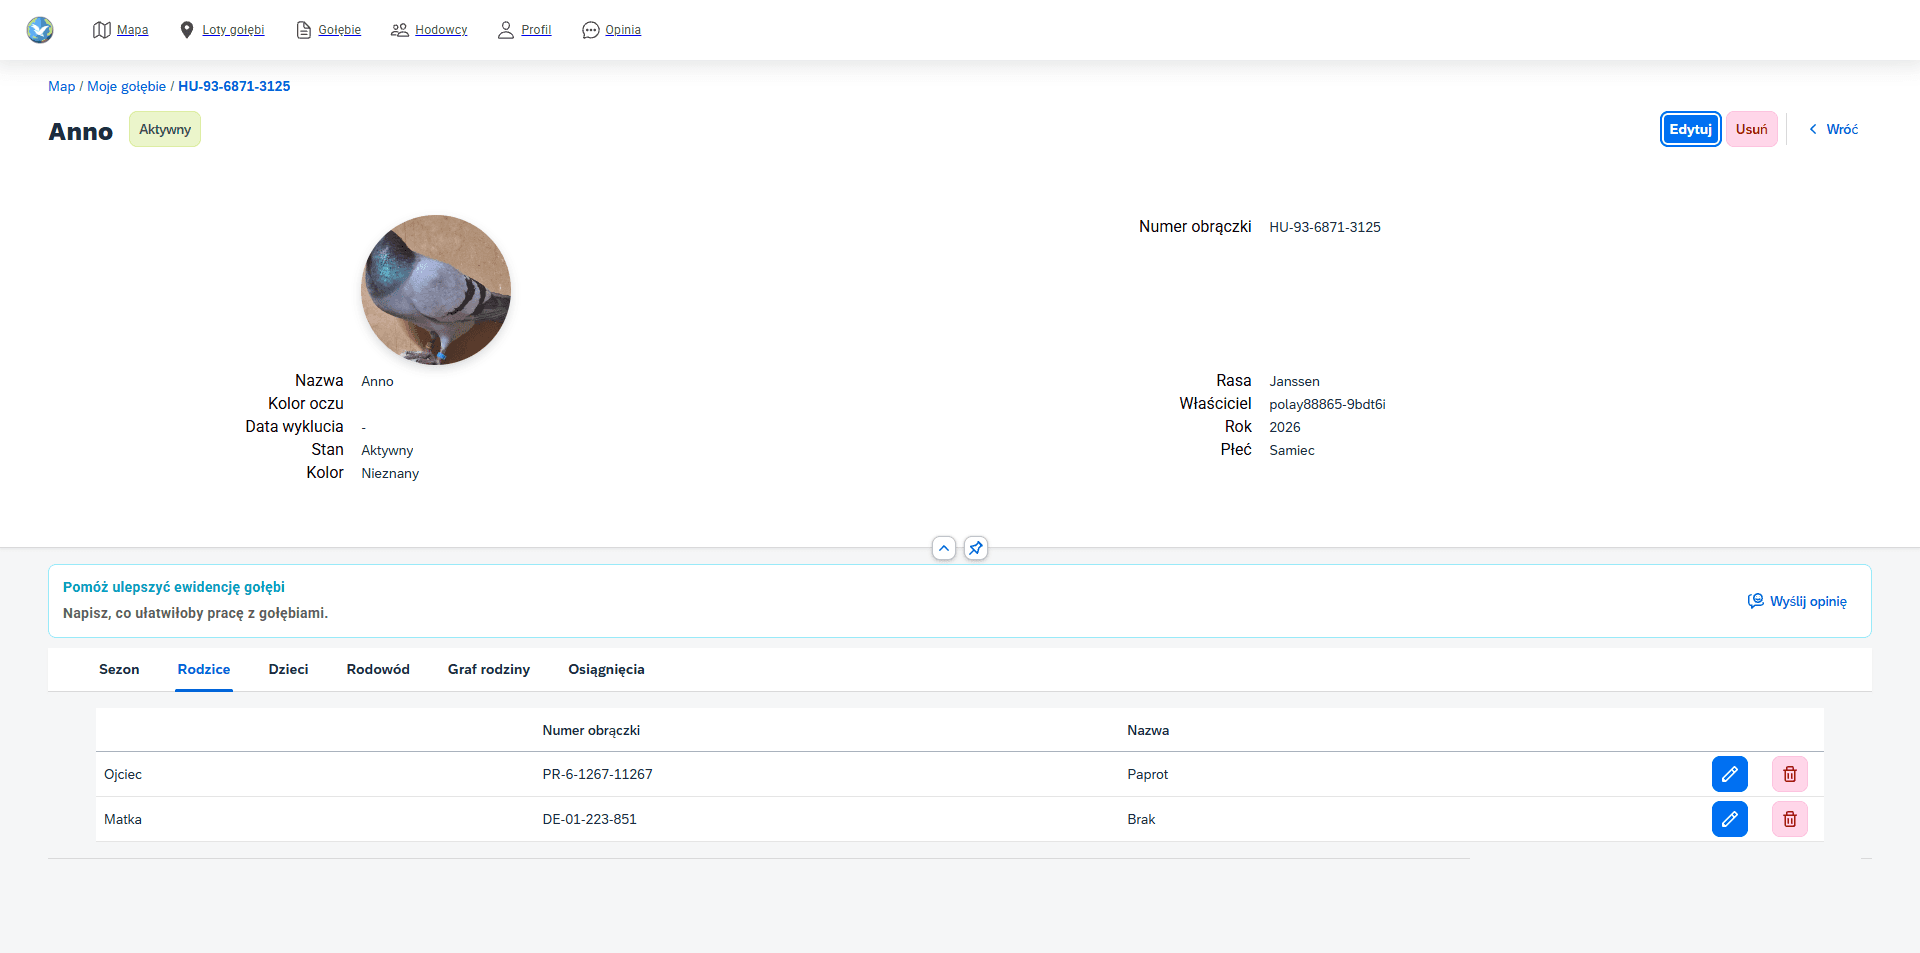
Task: Pin the details panel with pushpin icon
Action: pyautogui.click(x=976, y=548)
